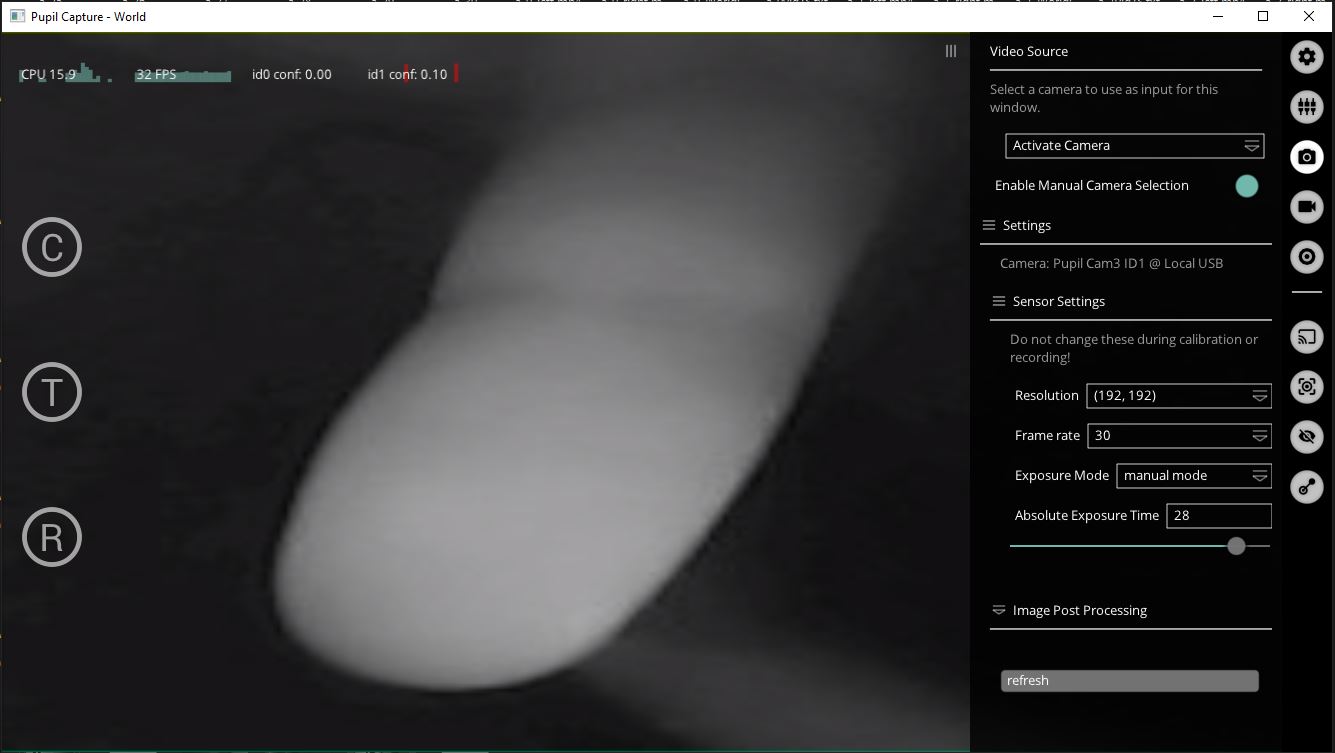Open Recorder video camera icon
The image size is (1335, 753).
click(x=1306, y=207)
